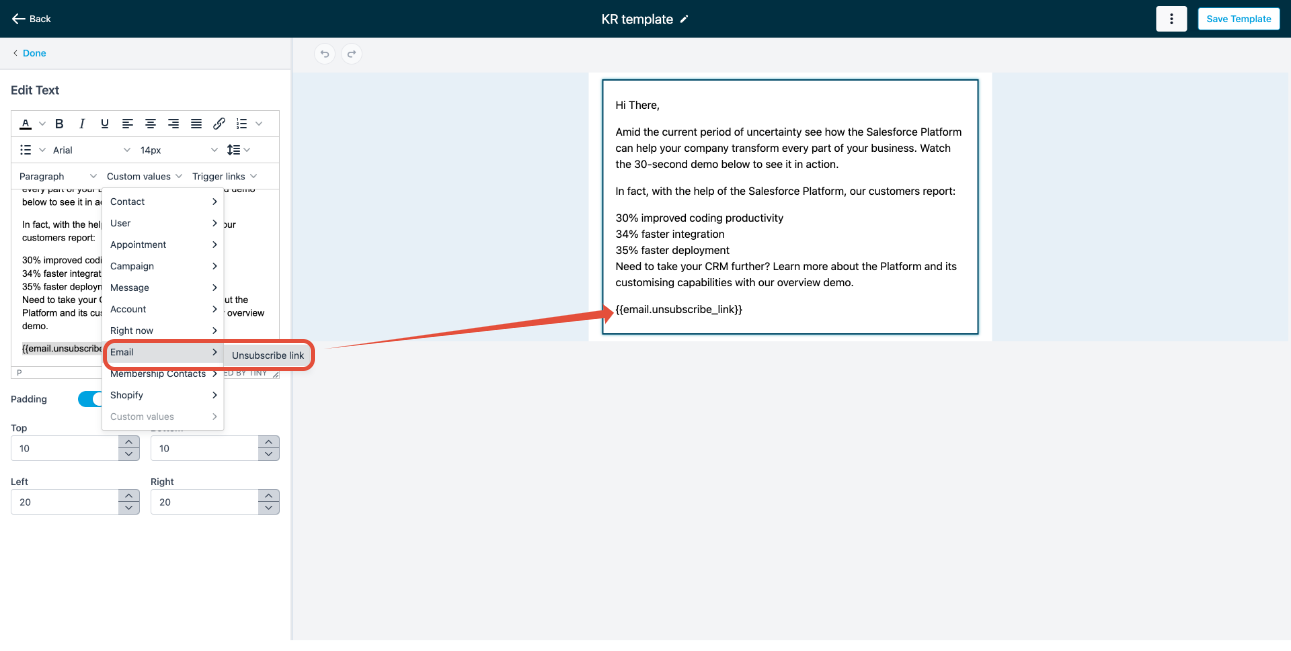Increase the Right padding value
The width and height of the screenshot is (1291, 651).
point(268,496)
